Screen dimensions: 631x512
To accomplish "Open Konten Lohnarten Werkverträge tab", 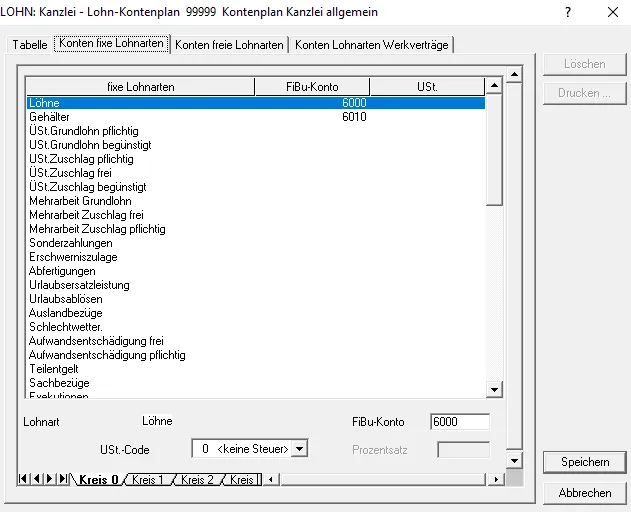I will pyautogui.click(x=372, y=44).
